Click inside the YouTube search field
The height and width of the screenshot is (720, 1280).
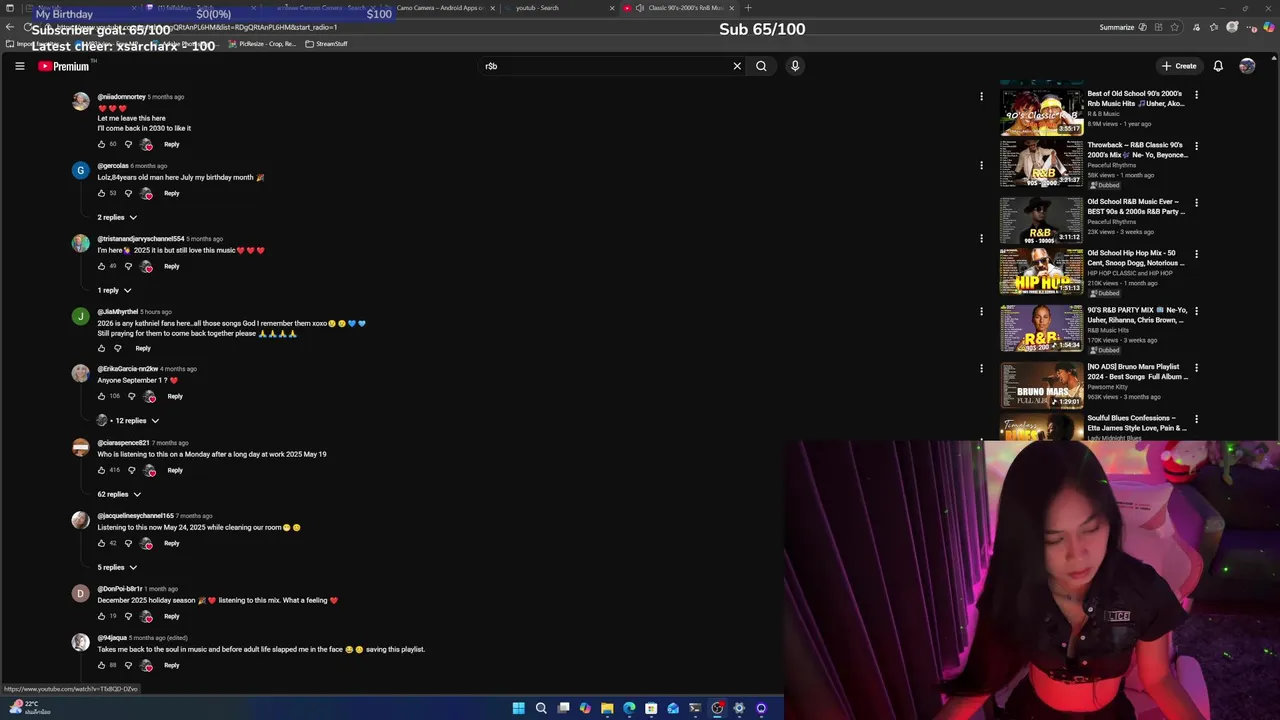coord(605,66)
